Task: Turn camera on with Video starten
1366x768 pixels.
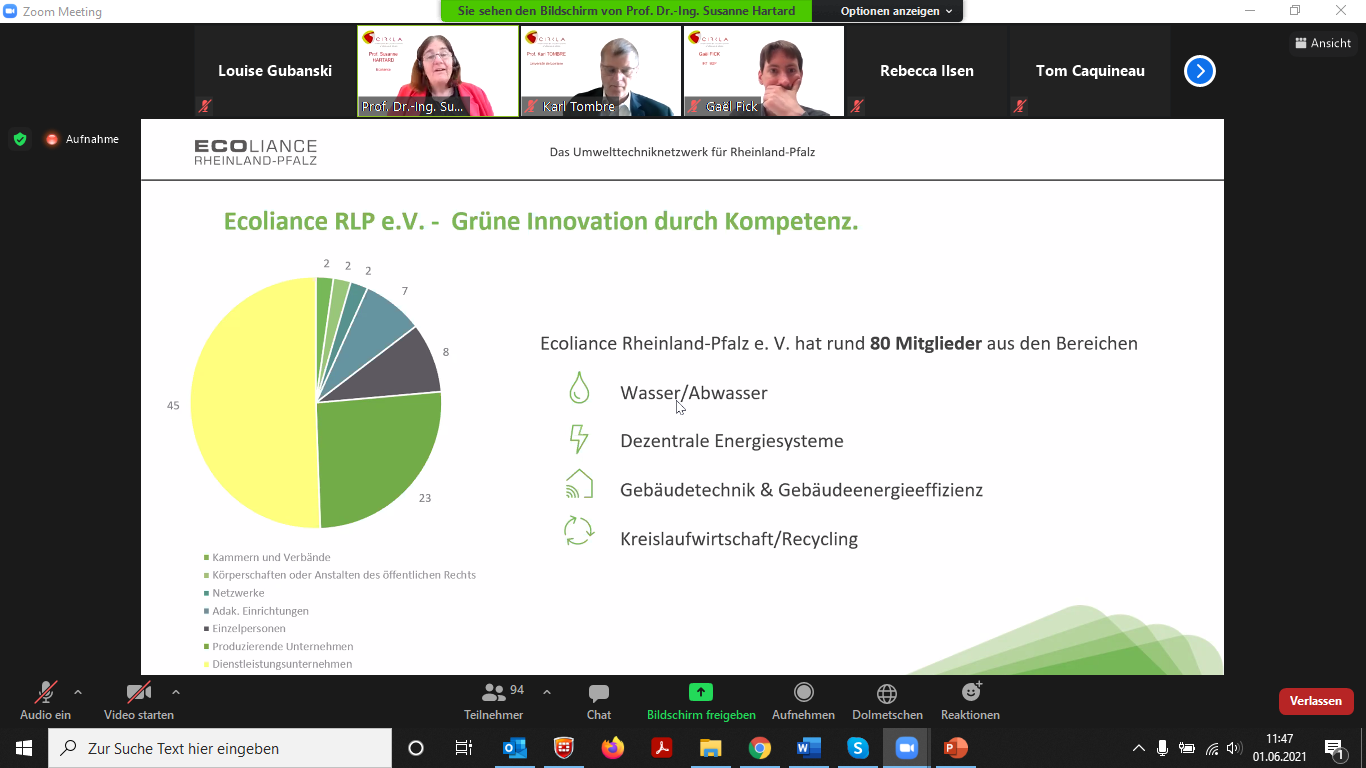Action: [139, 701]
